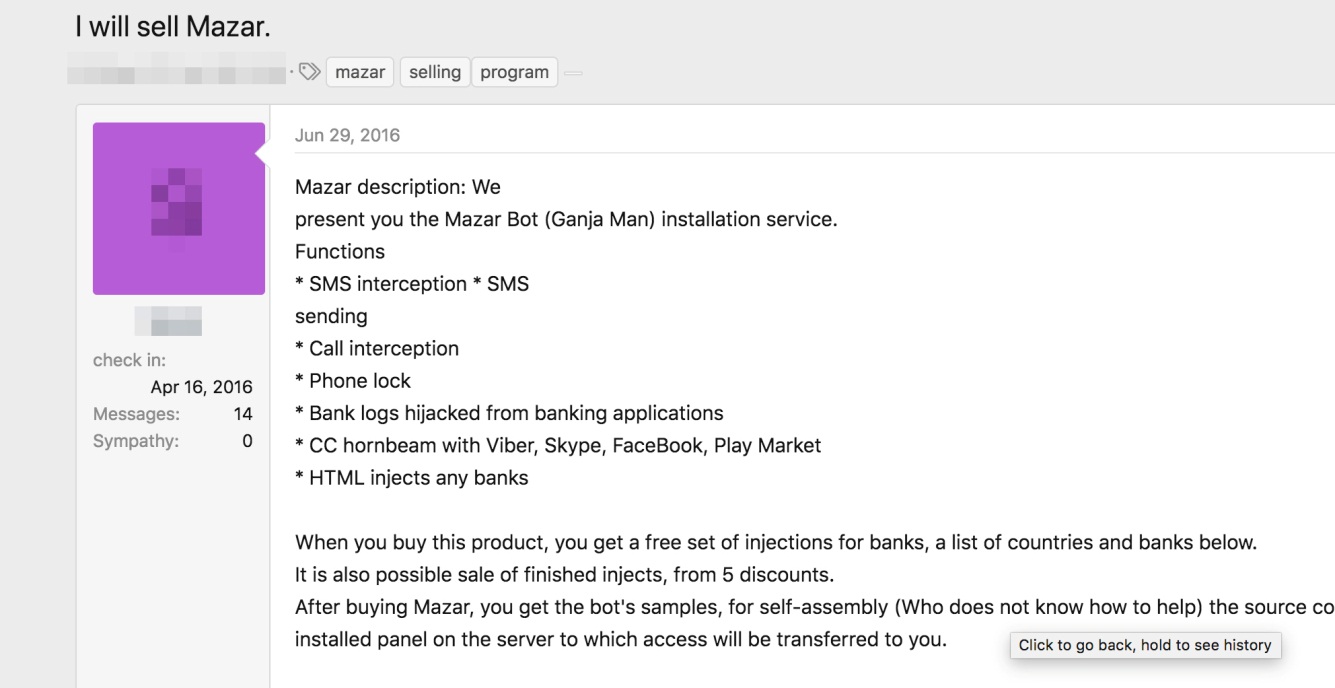1335x688 pixels.
Task: Open the 'selling' tag
Action: click(435, 72)
